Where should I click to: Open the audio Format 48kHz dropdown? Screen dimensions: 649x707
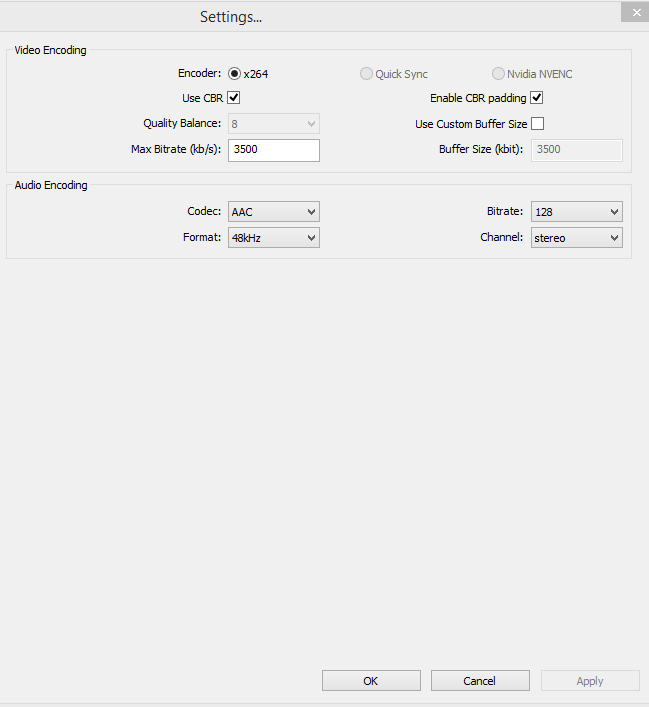[x=274, y=238]
